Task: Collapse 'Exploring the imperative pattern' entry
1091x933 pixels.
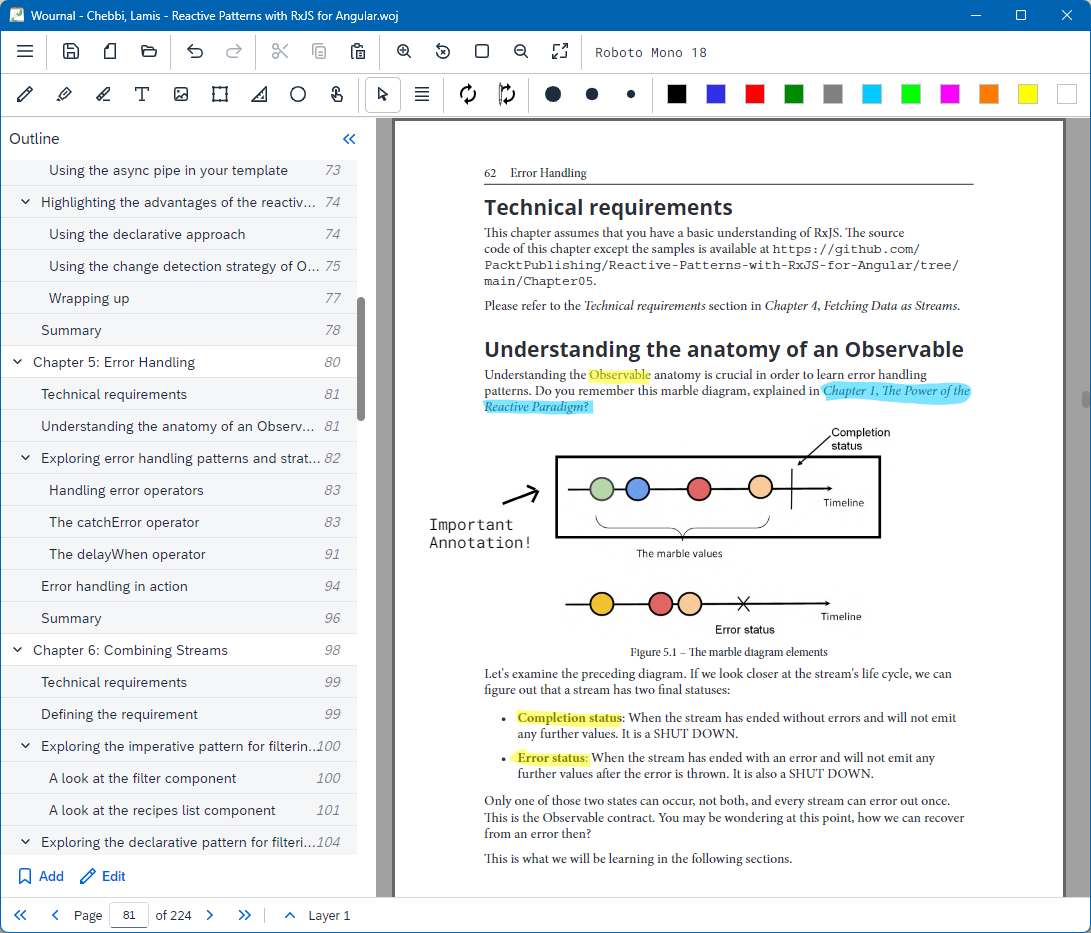Action: (x=26, y=746)
